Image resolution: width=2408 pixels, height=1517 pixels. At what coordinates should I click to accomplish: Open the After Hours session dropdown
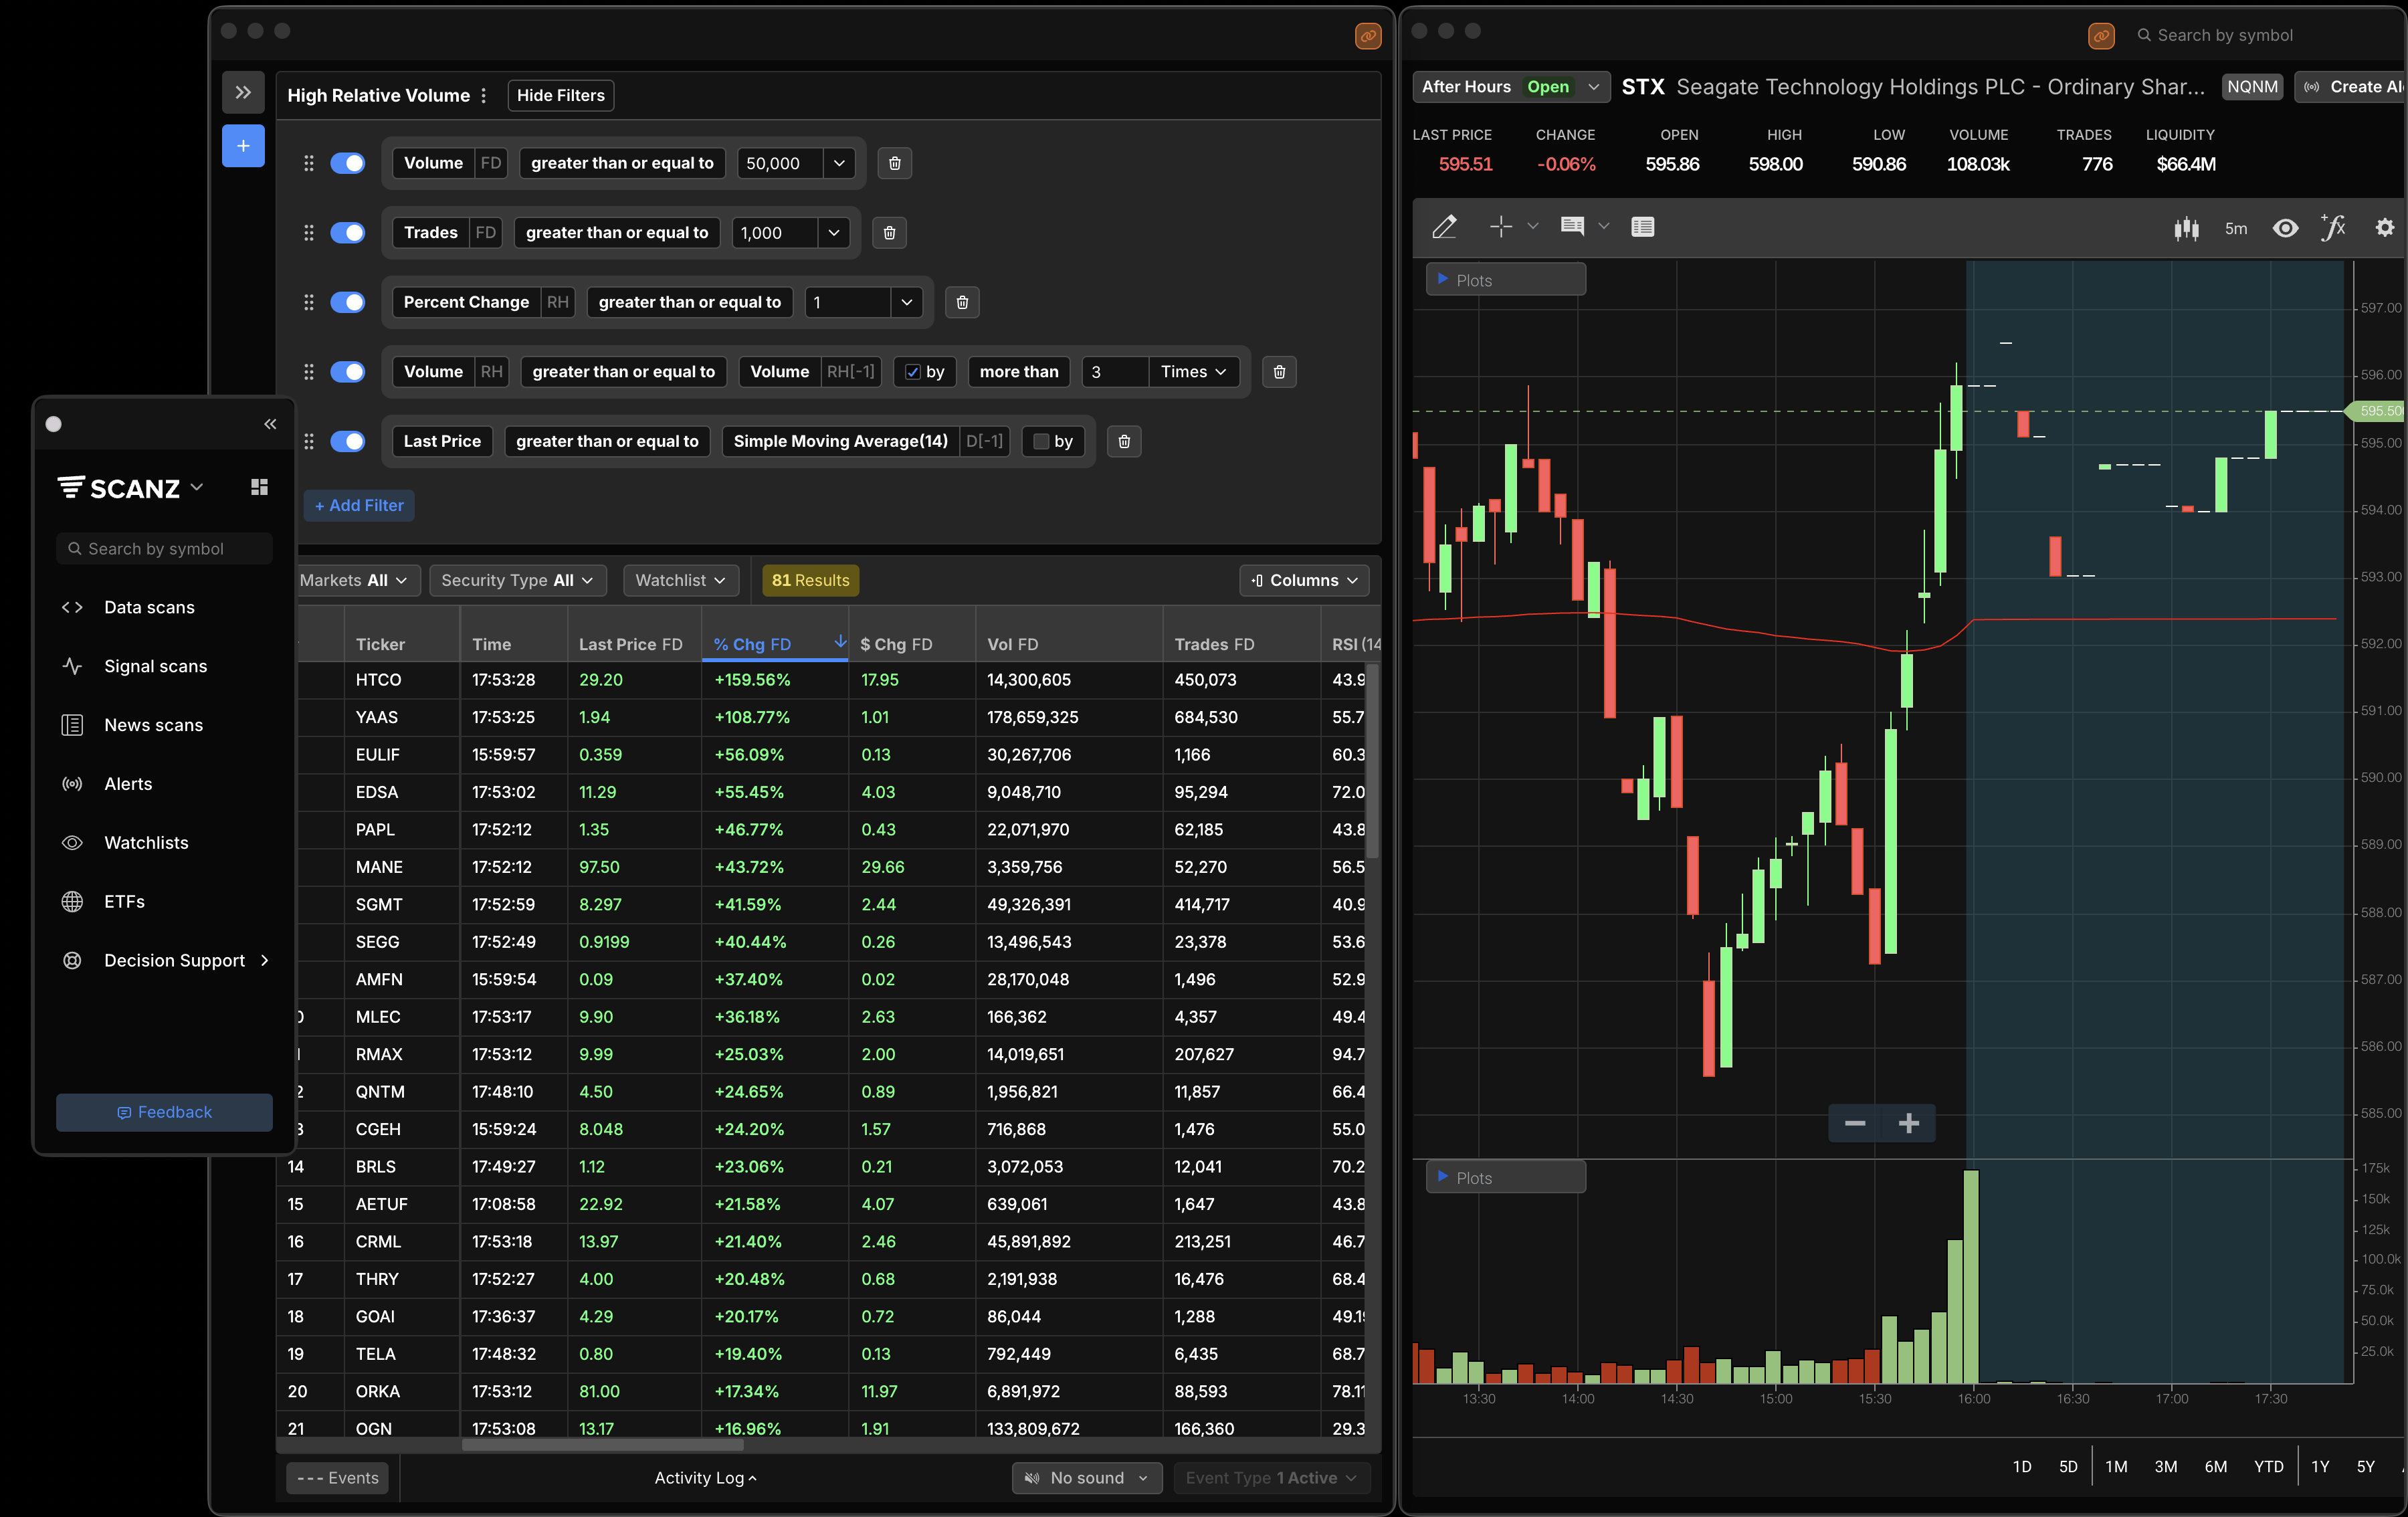point(1510,87)
